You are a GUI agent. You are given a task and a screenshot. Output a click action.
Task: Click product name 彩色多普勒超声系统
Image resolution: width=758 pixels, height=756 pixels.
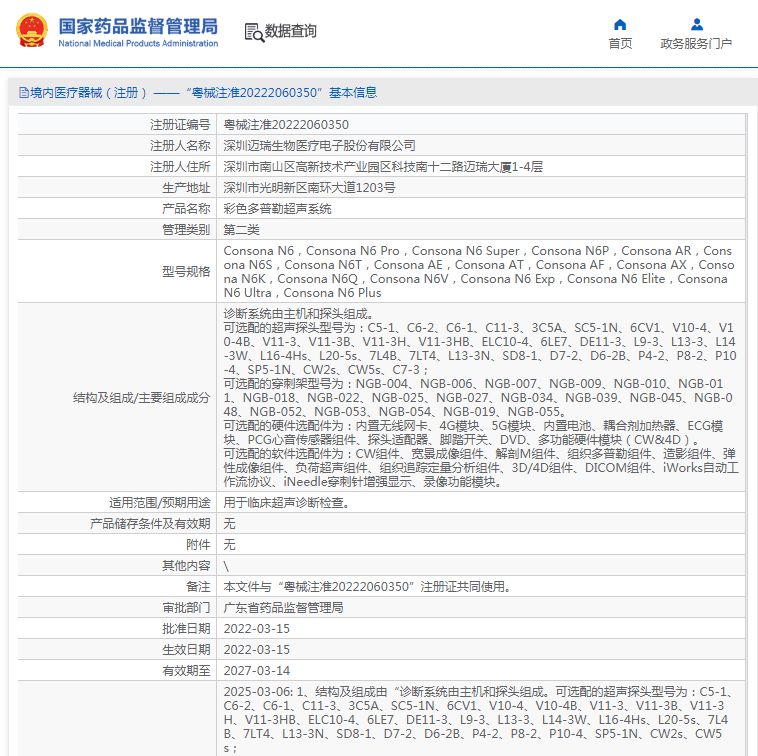[277, 209]
